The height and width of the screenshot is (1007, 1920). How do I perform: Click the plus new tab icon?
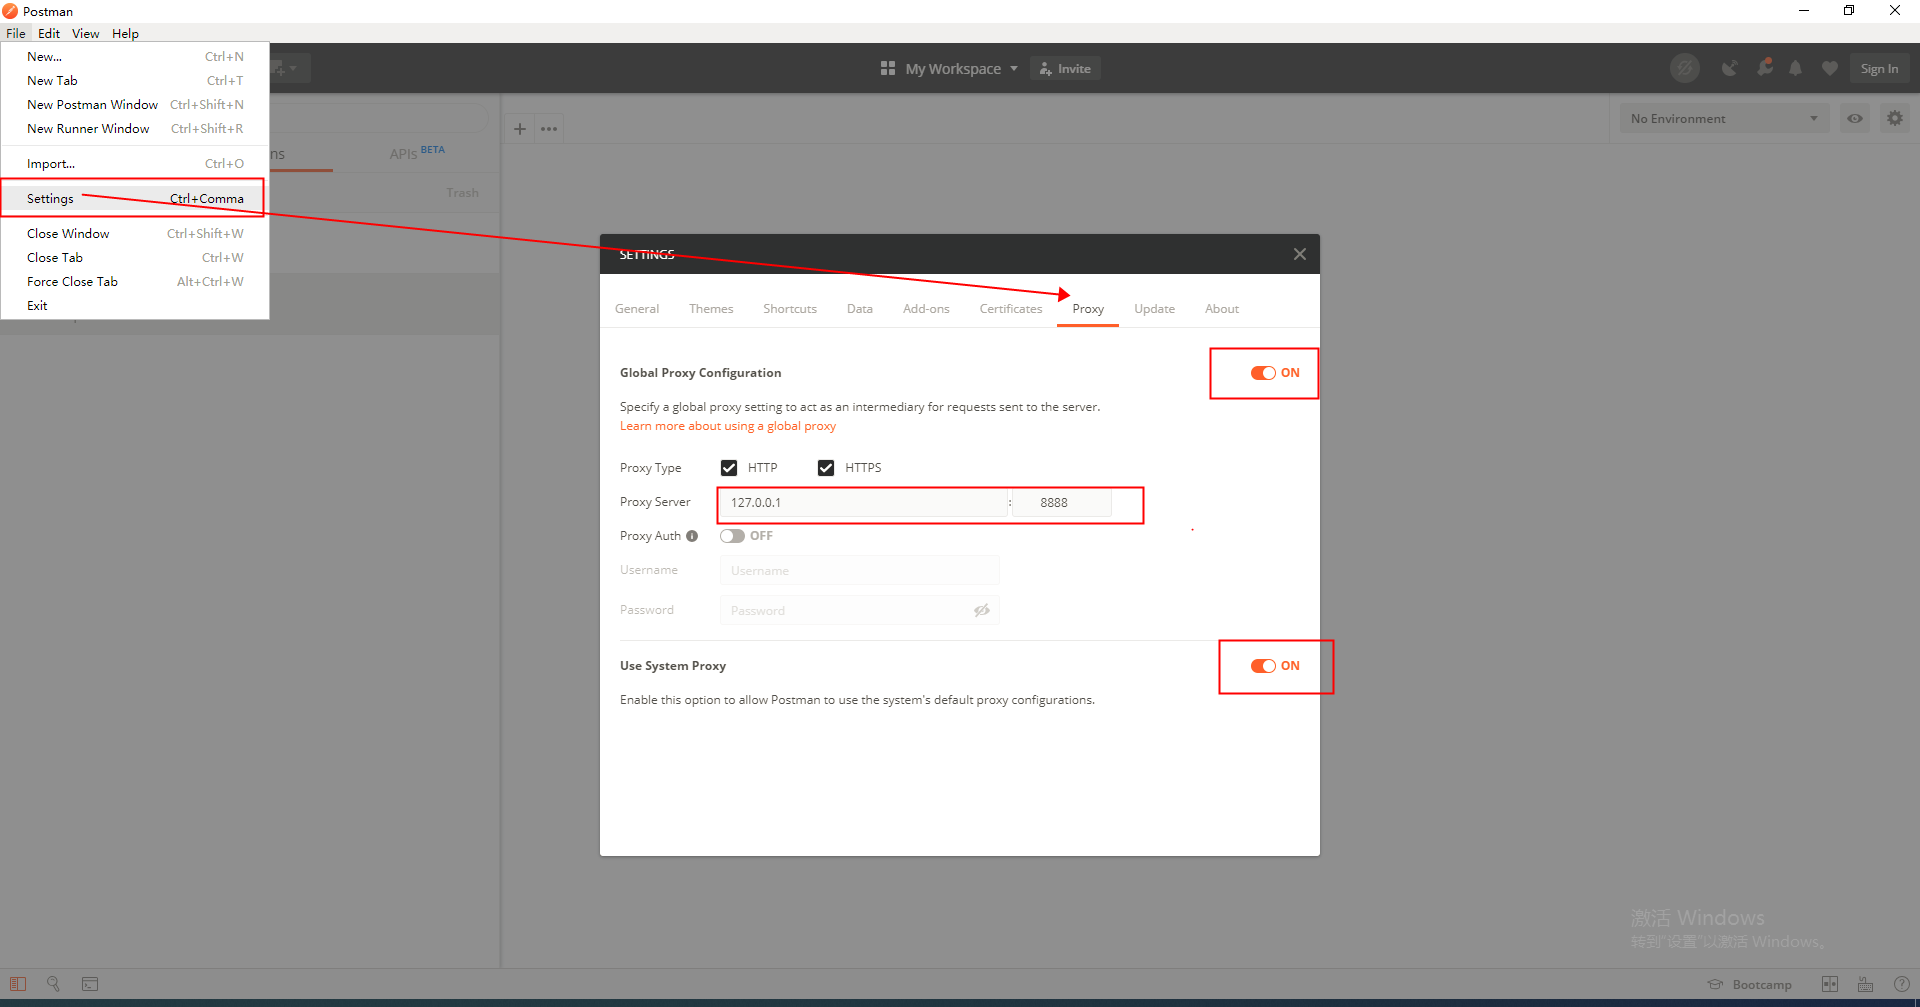(520, 128)
